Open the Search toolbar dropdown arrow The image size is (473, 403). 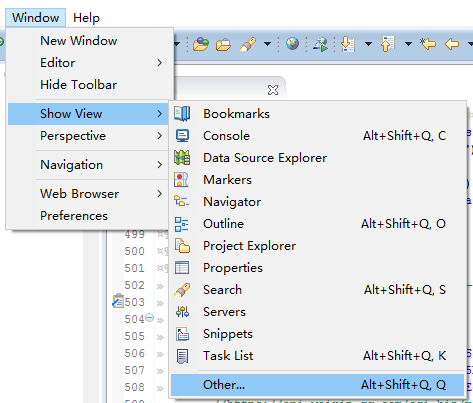point(267,44)
